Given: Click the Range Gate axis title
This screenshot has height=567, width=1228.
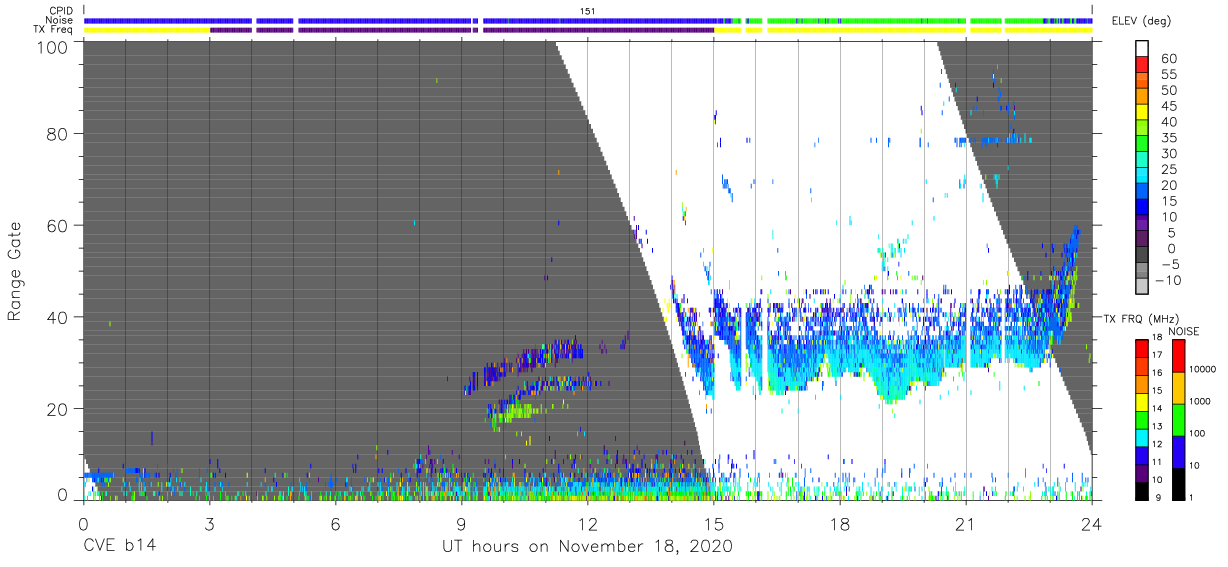Looking at the screenshot, I should tap(15, 271).
